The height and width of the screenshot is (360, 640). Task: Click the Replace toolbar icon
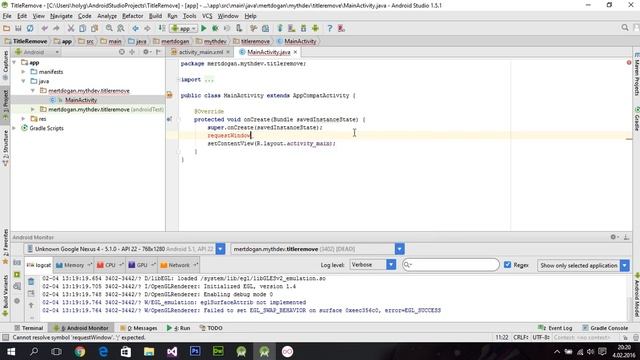[121, 28]
